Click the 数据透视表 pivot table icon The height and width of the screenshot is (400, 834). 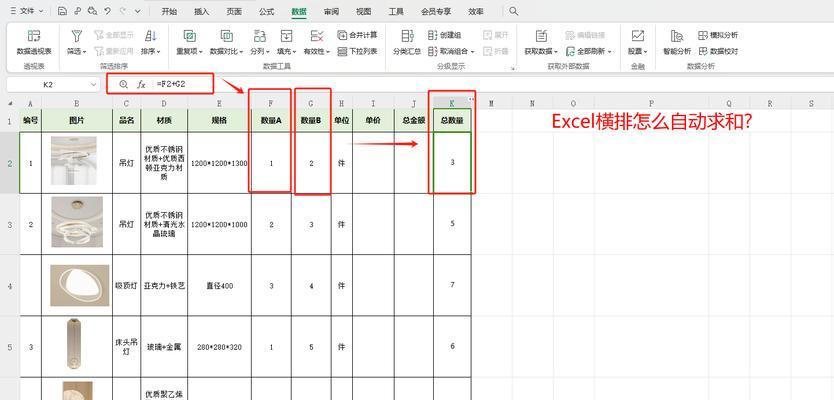[x=34, y=36]
